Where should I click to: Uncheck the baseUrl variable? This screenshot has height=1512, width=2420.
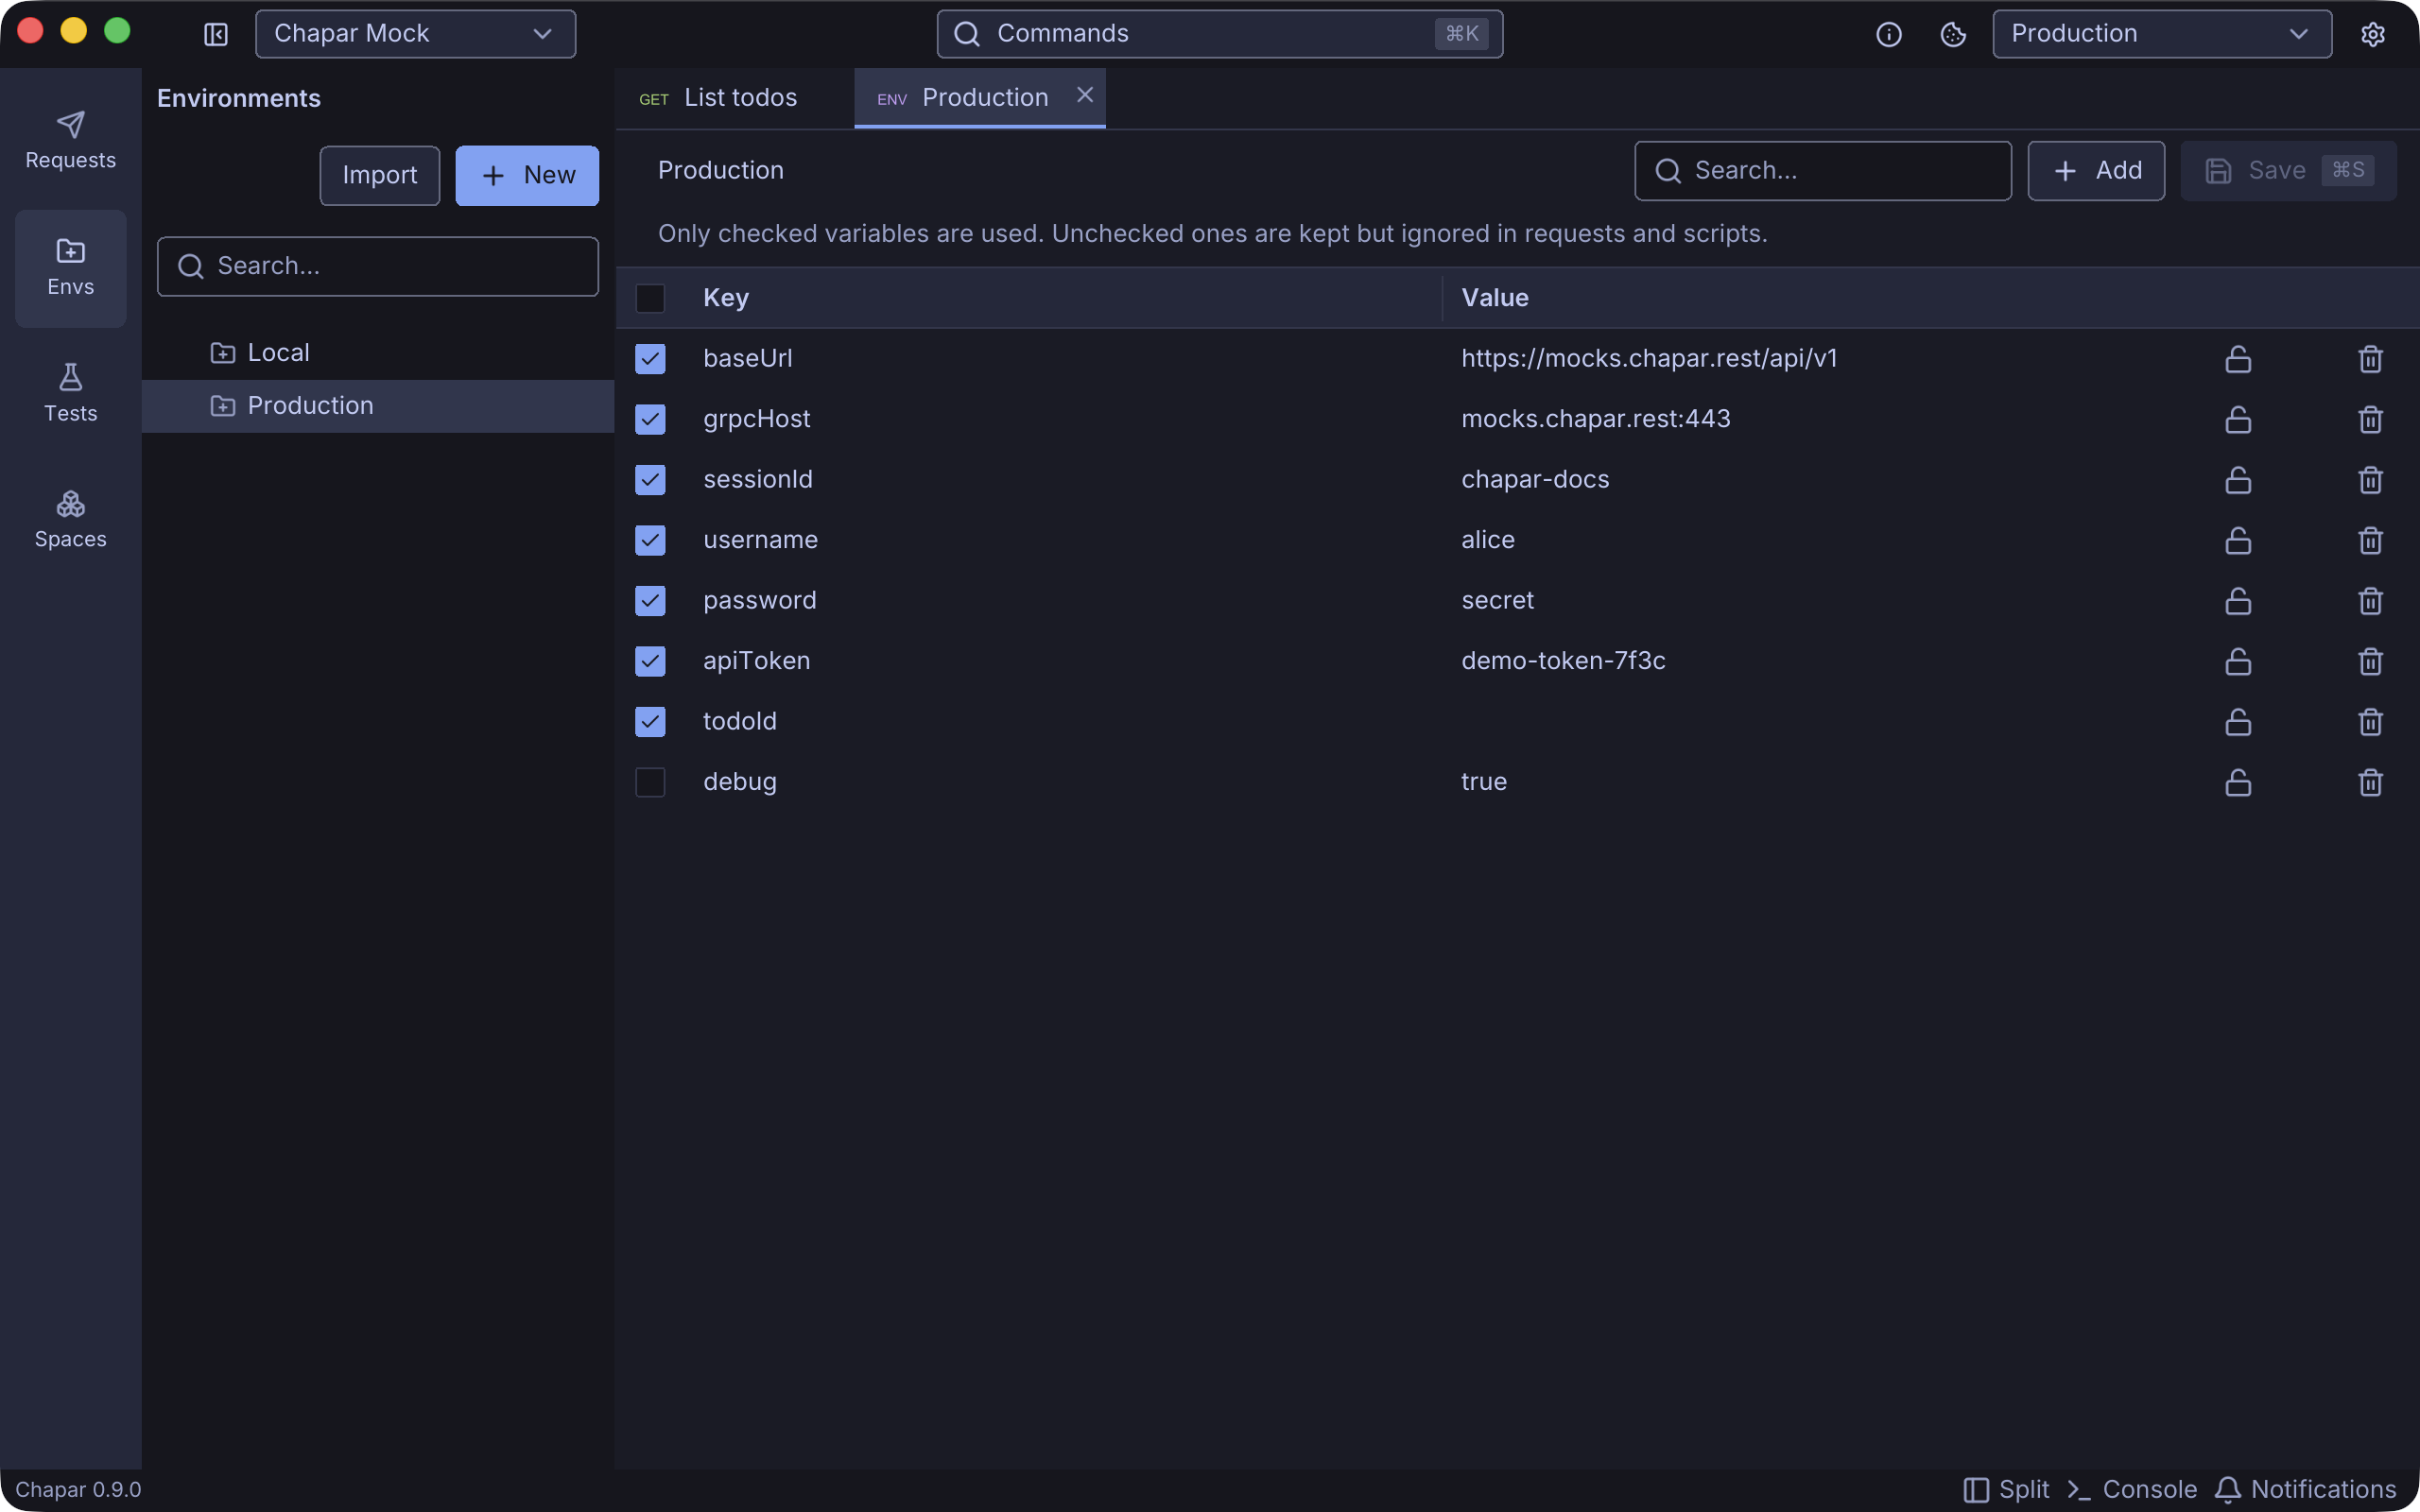pos(650,359)
